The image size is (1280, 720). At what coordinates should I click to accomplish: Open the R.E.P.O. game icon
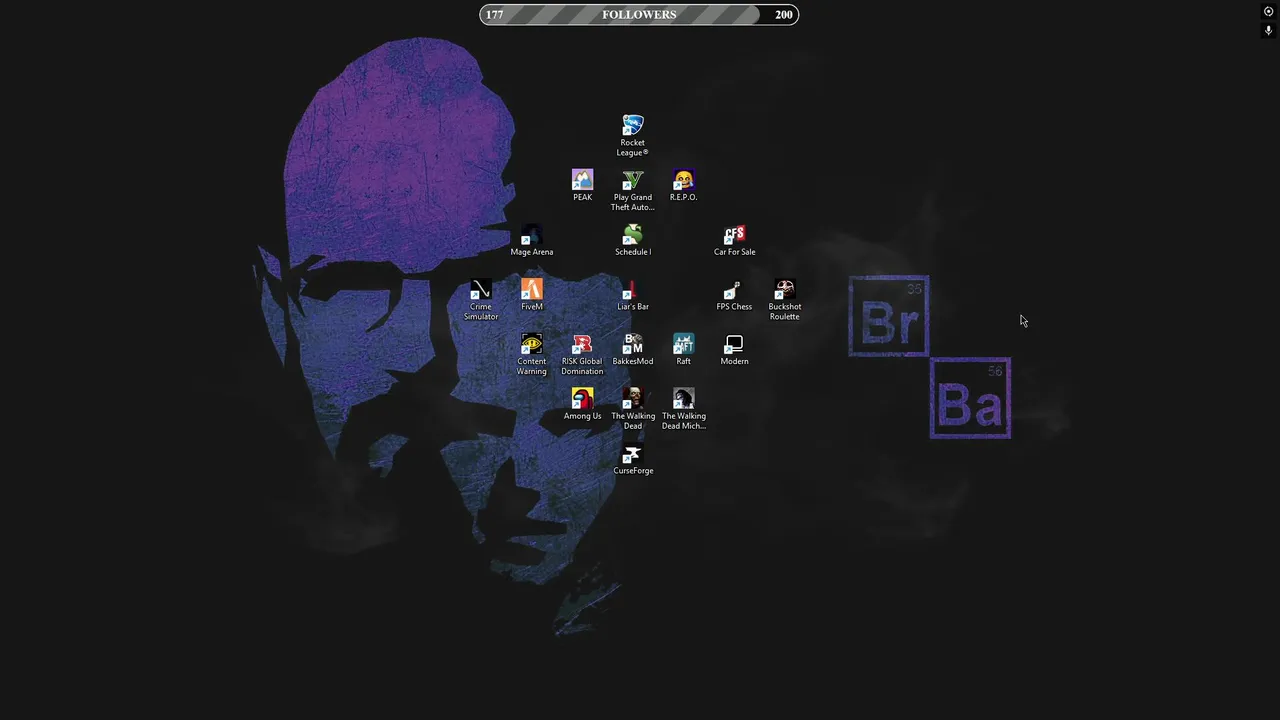pyautogui.click(x=683, y=185)
